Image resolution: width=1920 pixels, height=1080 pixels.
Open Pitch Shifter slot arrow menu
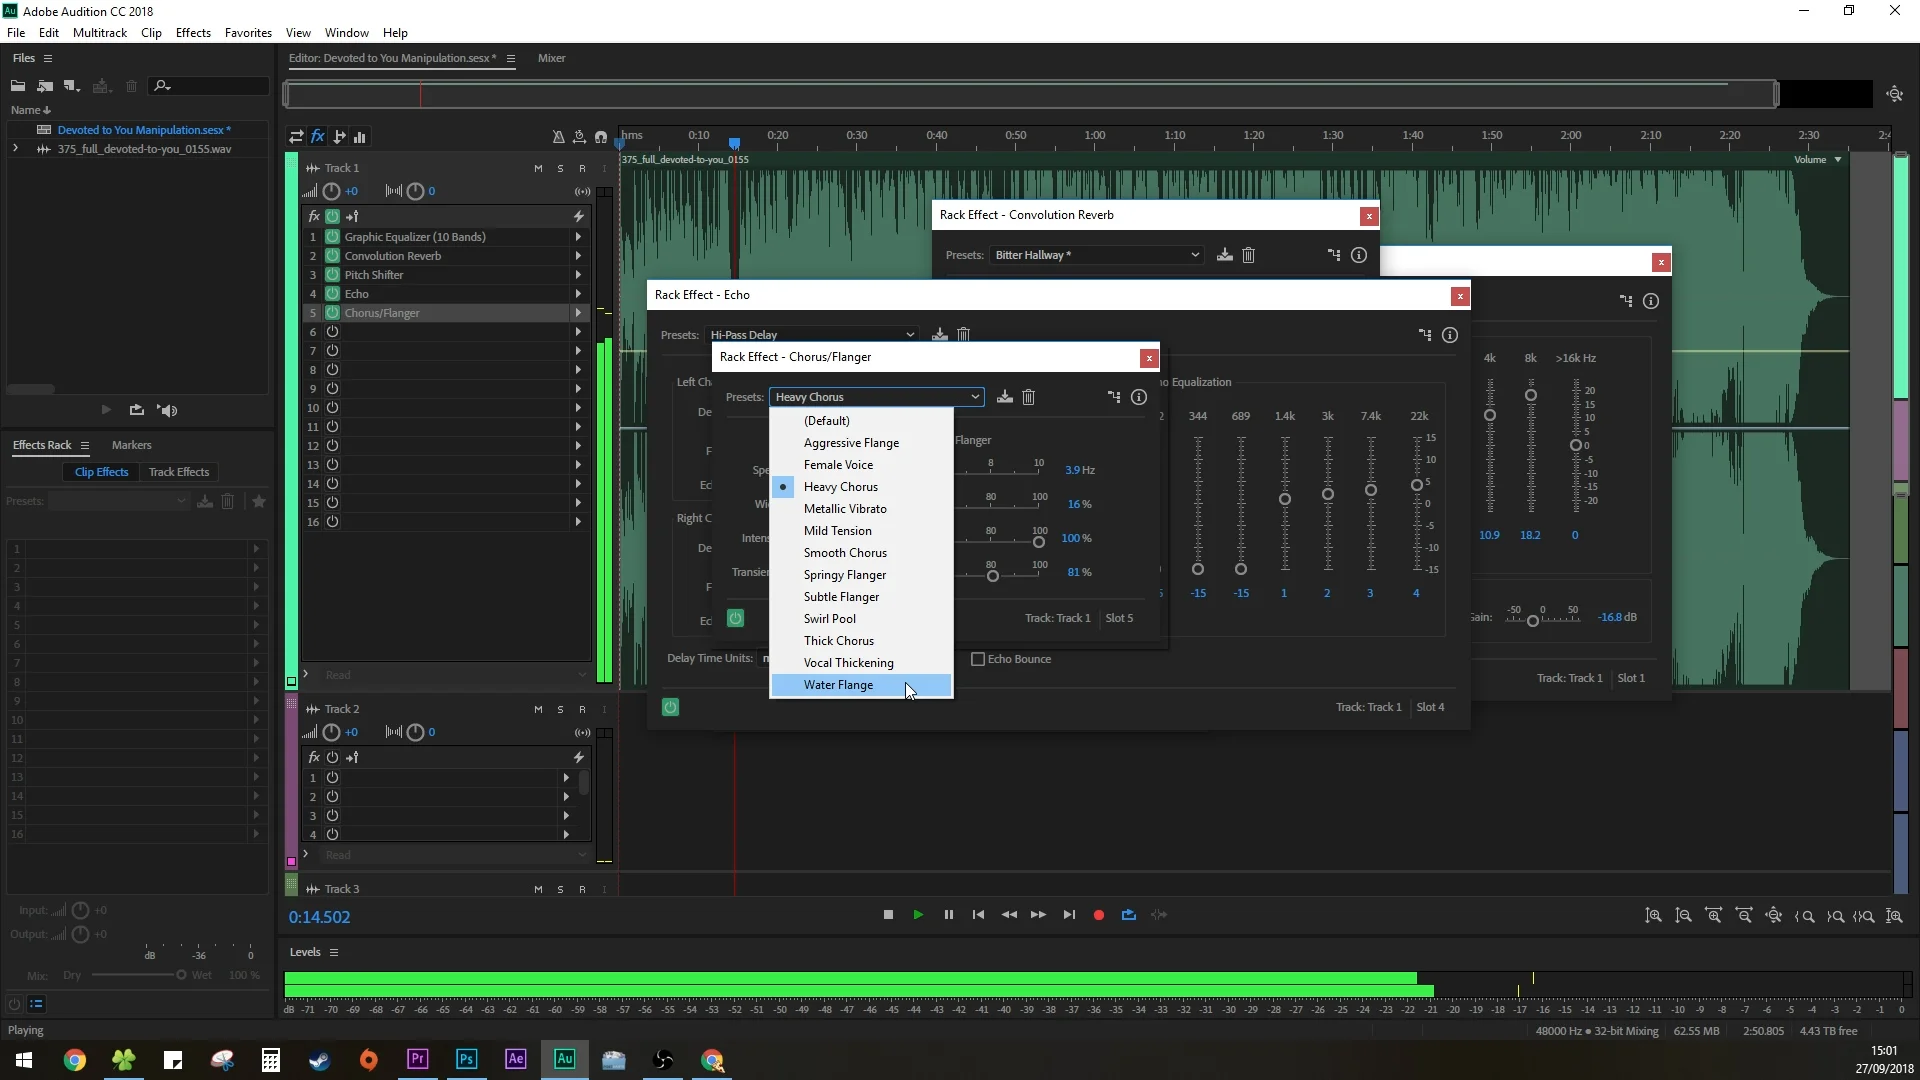[578, 275]
